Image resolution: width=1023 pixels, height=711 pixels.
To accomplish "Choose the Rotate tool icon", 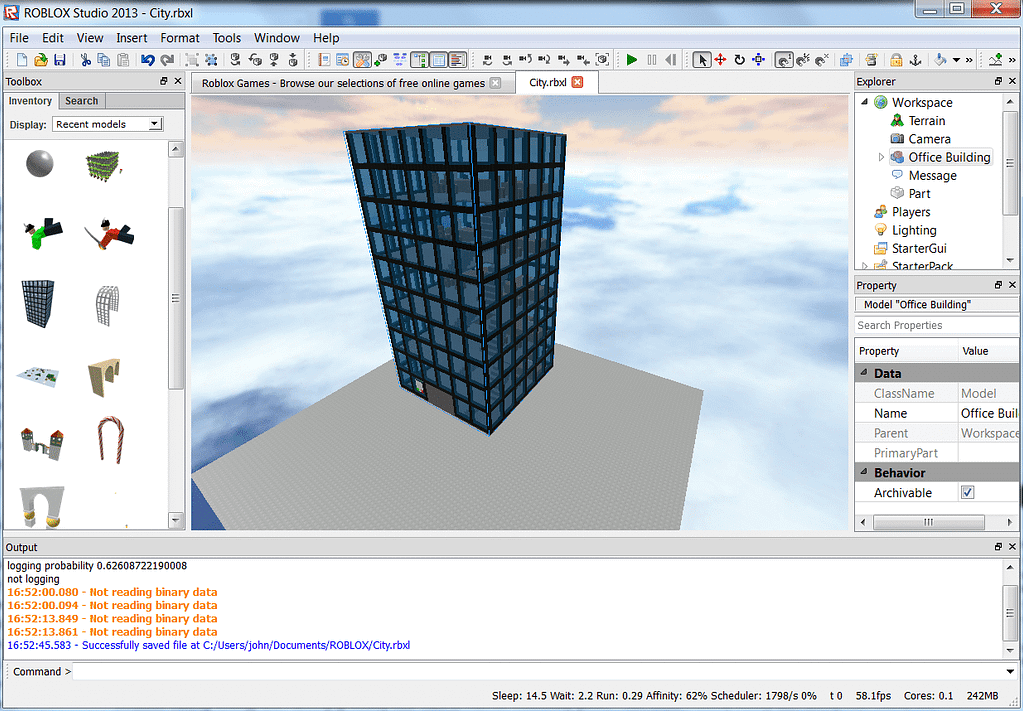I will tap(739, 60).
